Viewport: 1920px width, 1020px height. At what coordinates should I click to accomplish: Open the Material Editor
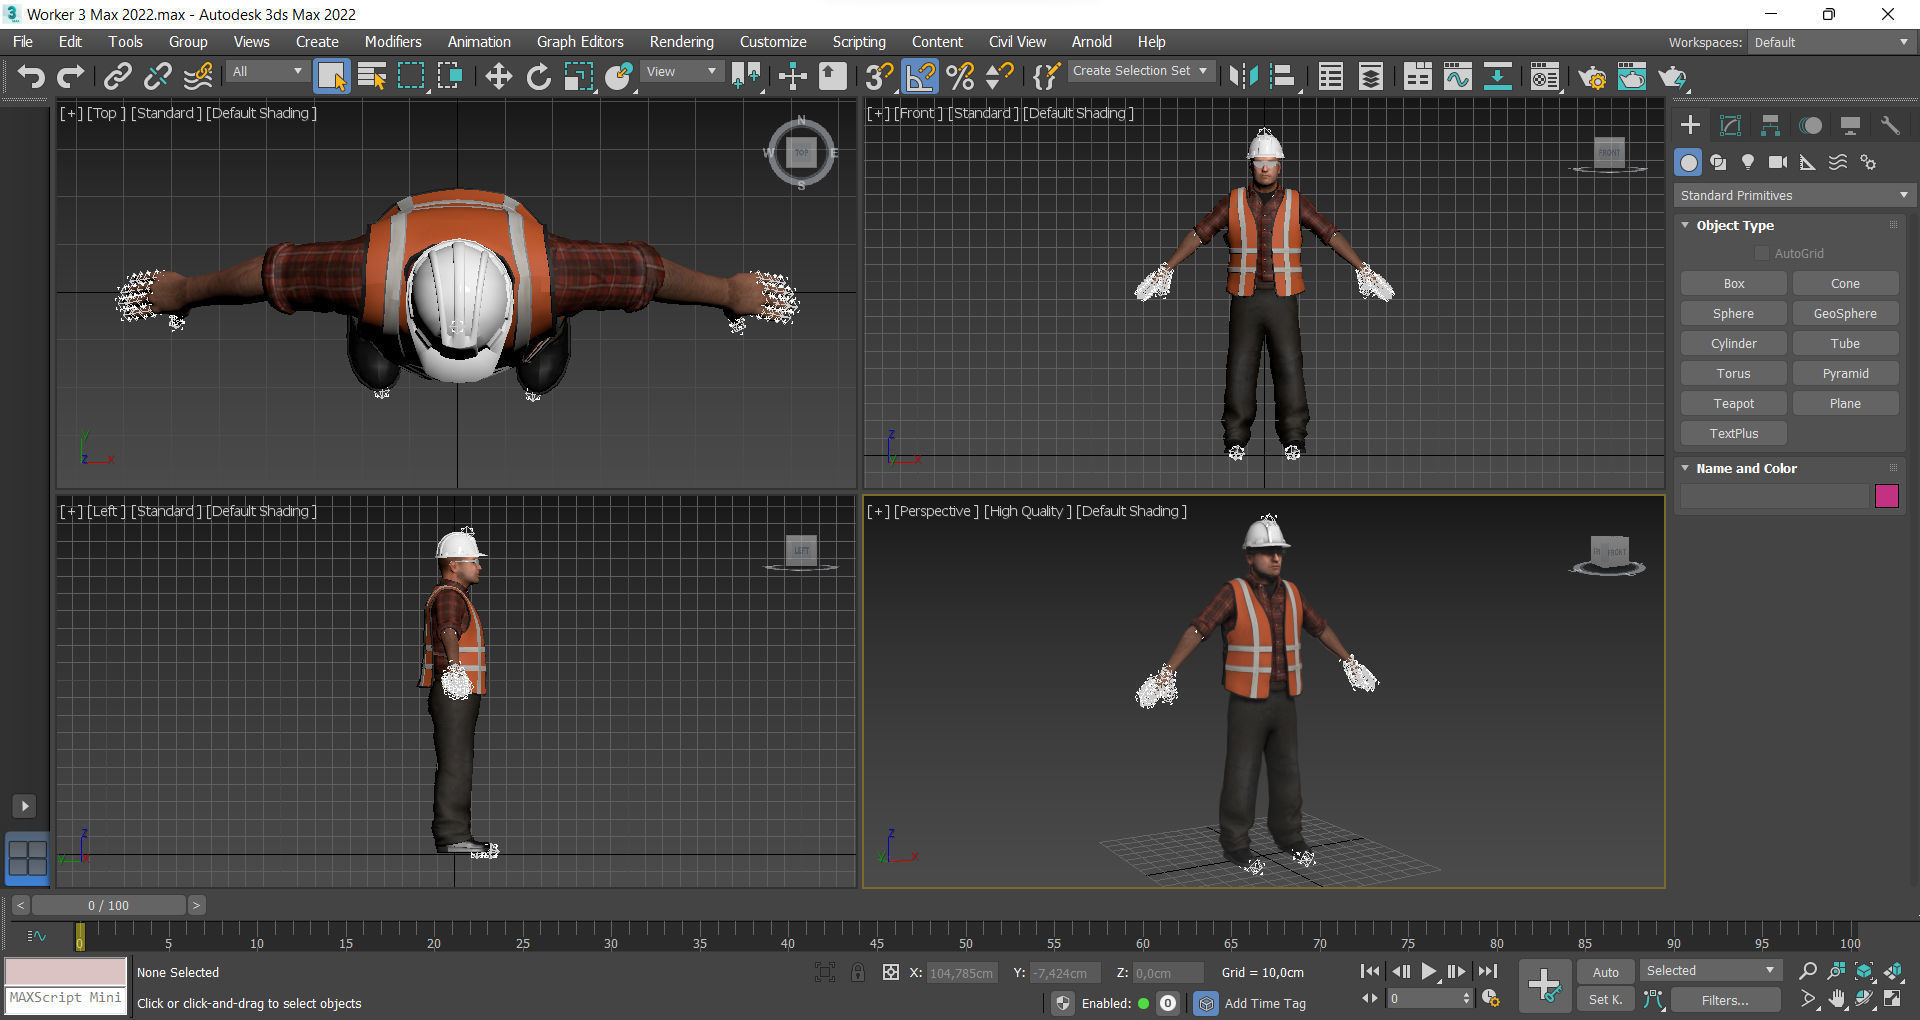(1545, 77)
